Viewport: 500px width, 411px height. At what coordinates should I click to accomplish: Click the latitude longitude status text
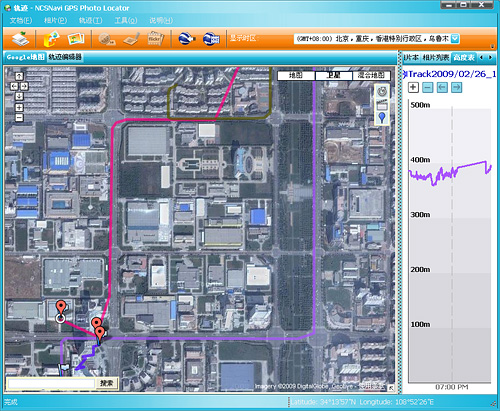click(362, 402)
